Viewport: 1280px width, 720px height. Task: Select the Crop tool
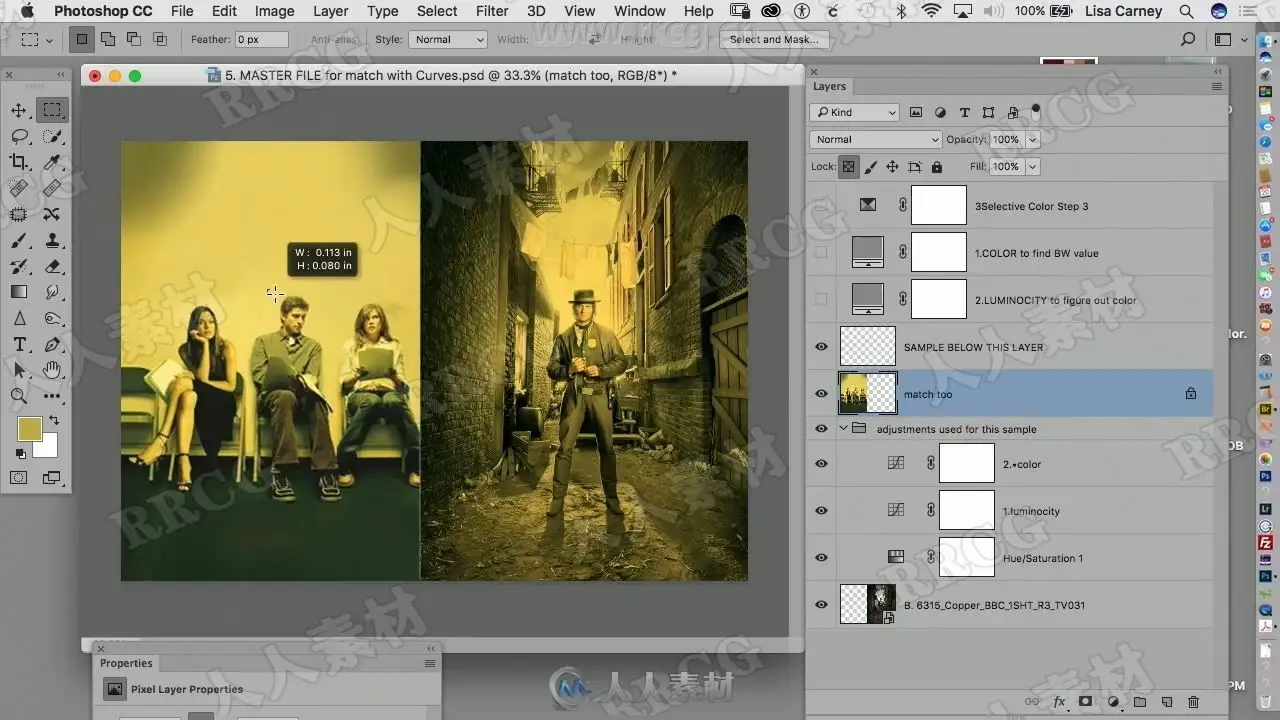pos(19,162)
